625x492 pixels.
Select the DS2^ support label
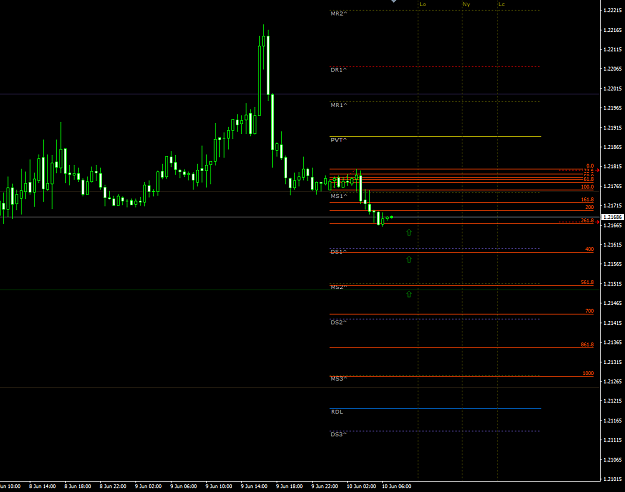point(338,323)
